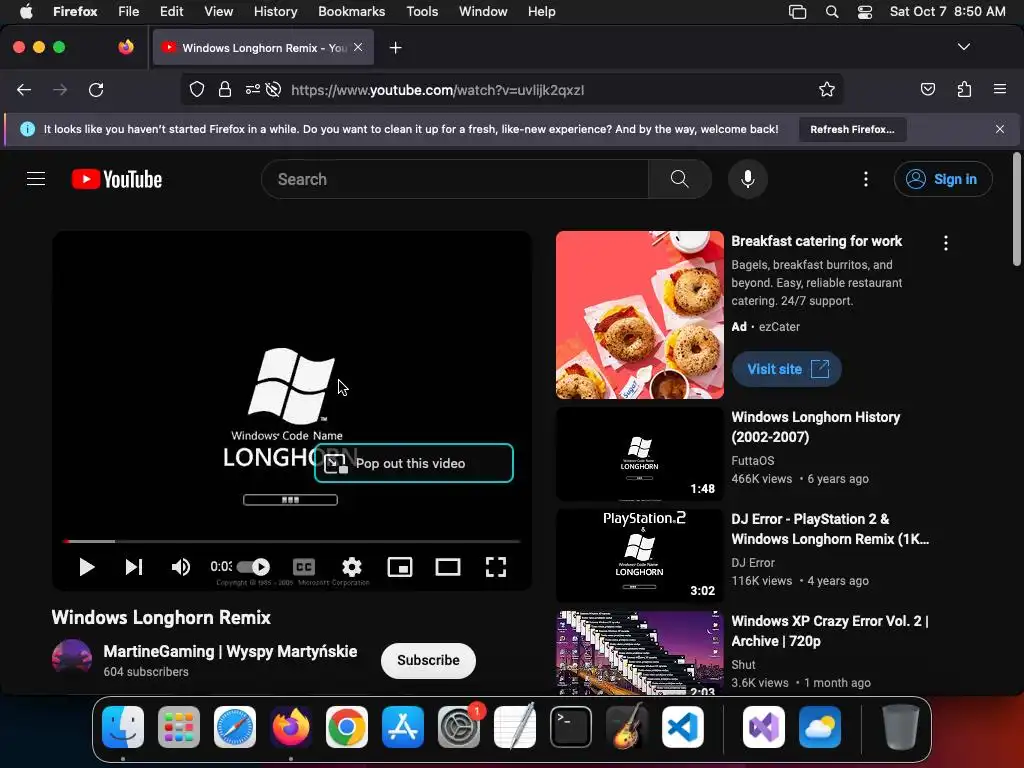Open MartineGaming channel avatar
The image size is (1024, 768).
72,660
